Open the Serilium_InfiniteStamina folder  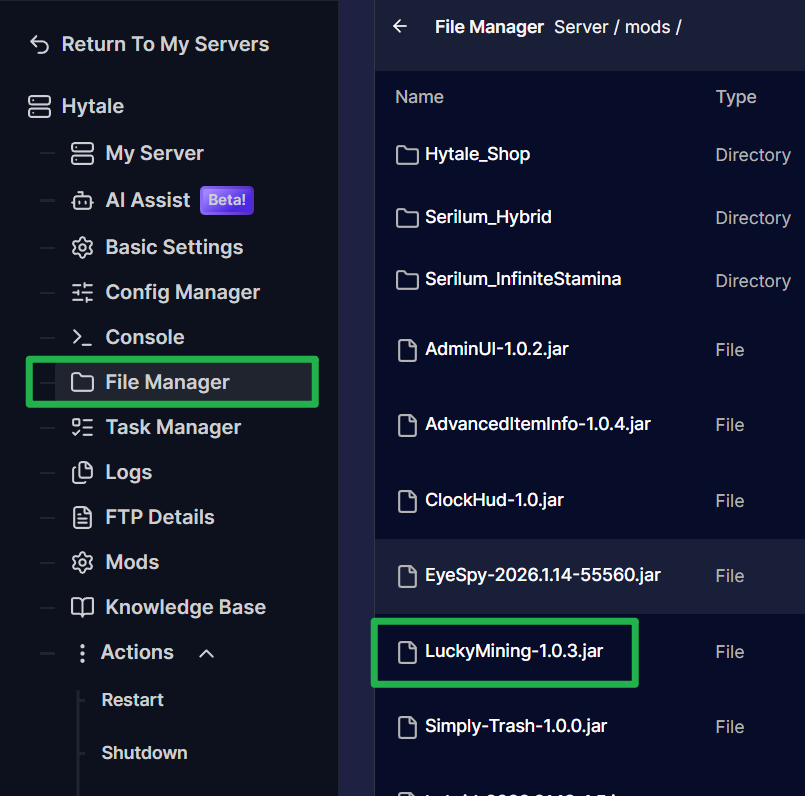click(522, 280)
